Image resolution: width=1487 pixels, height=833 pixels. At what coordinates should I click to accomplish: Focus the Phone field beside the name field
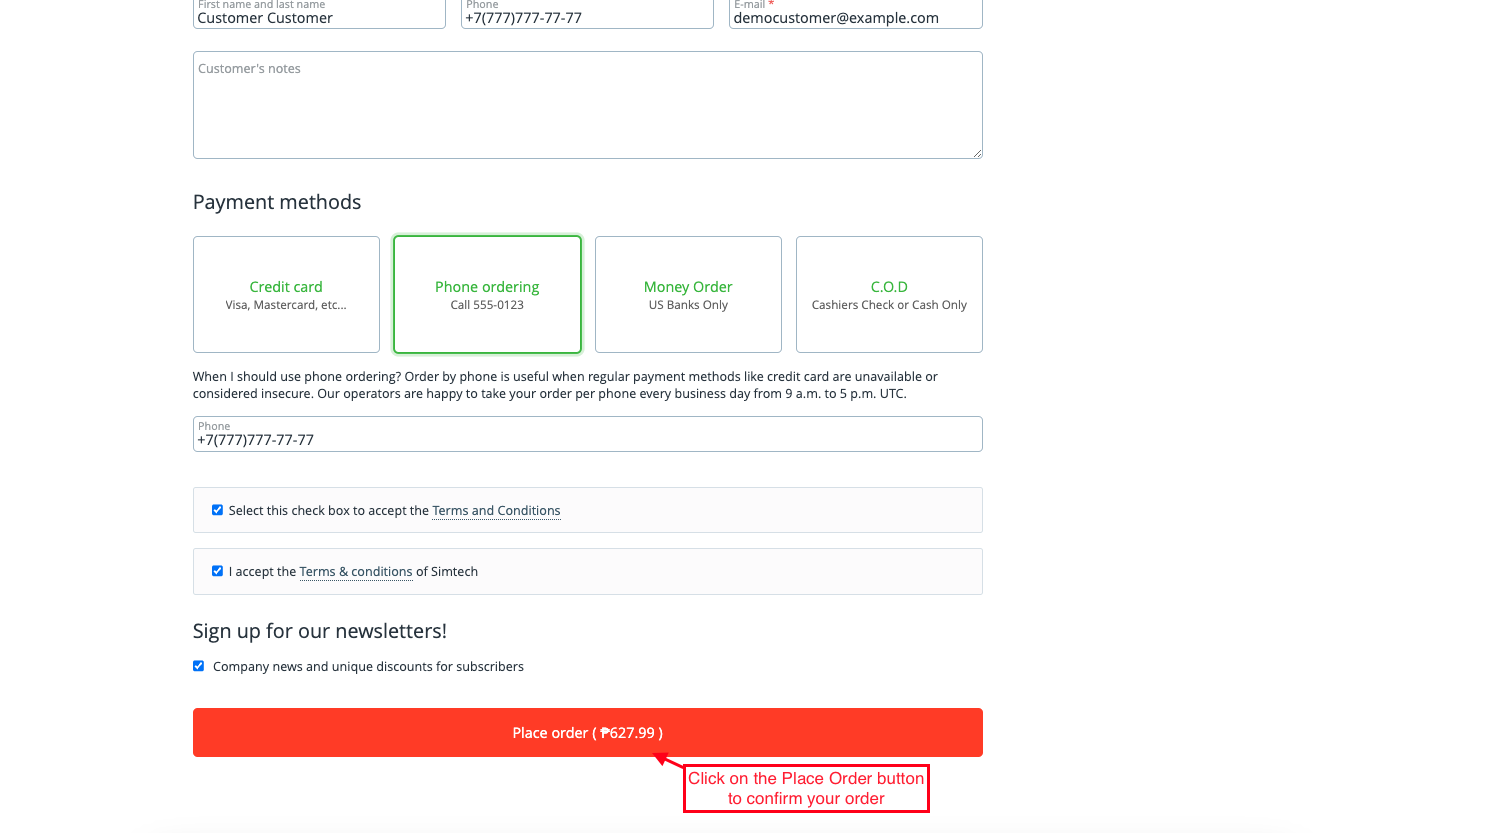click(x=586, y=17)
